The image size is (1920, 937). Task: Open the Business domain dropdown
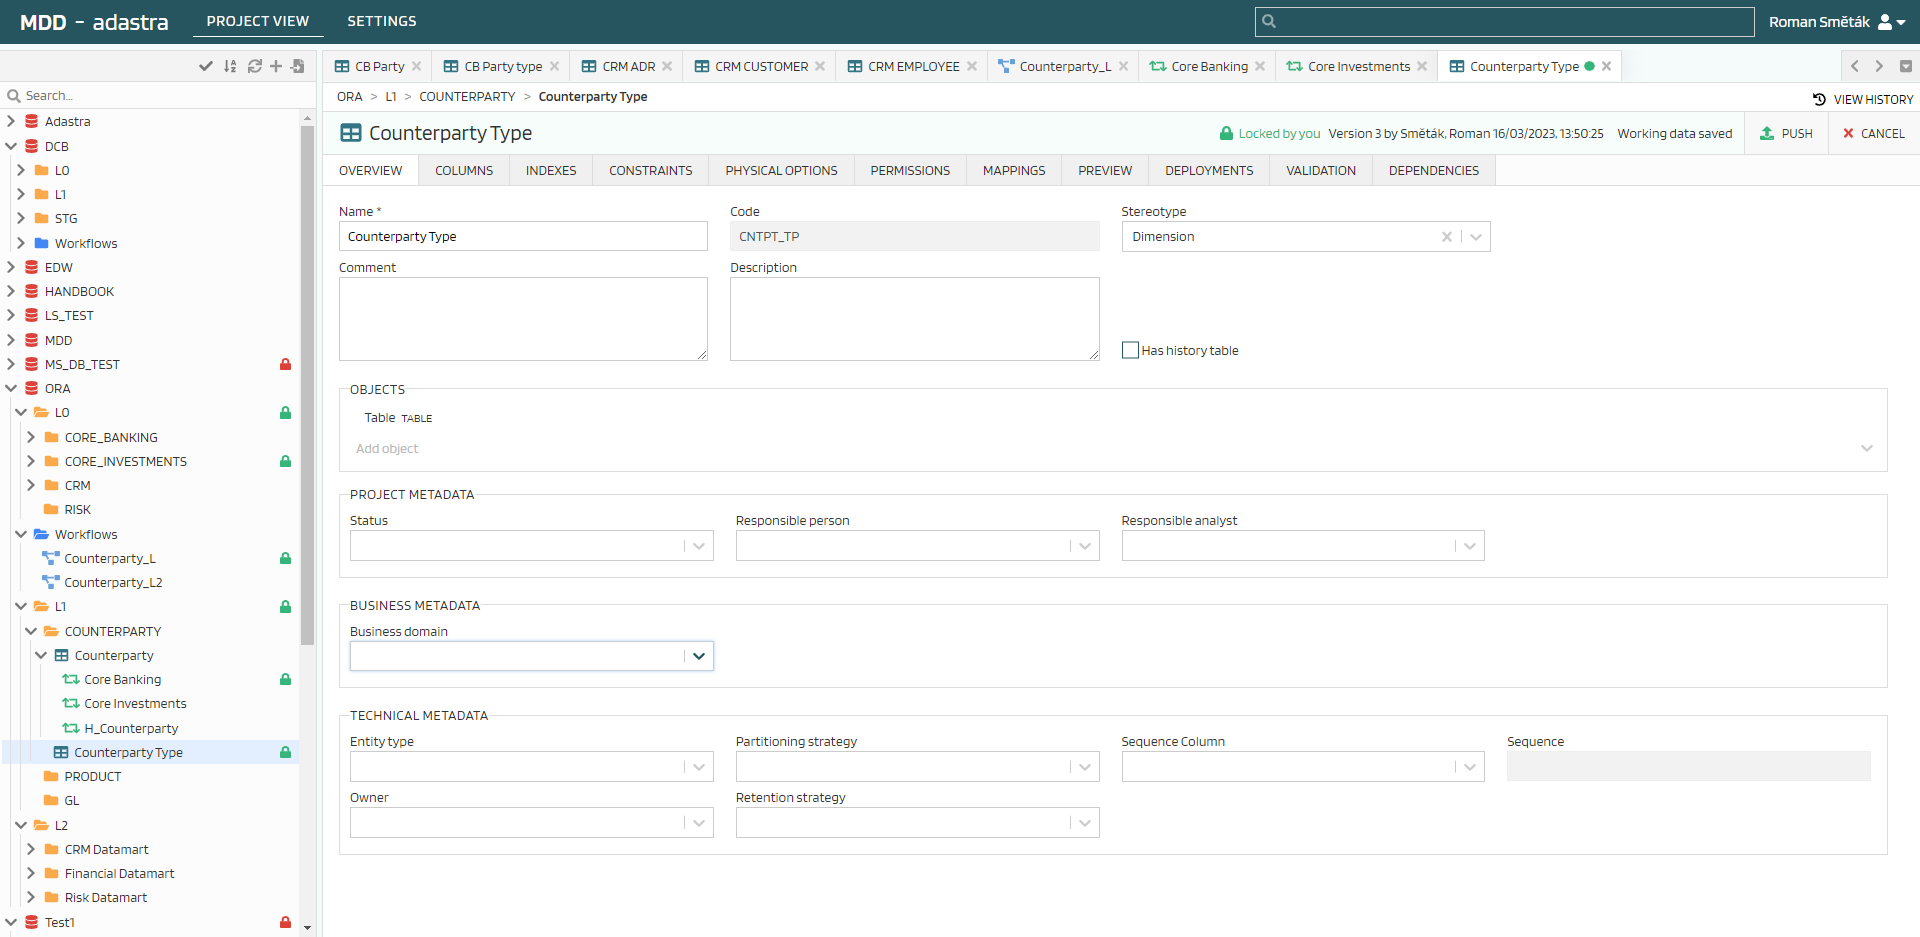[x=699, y=656]
